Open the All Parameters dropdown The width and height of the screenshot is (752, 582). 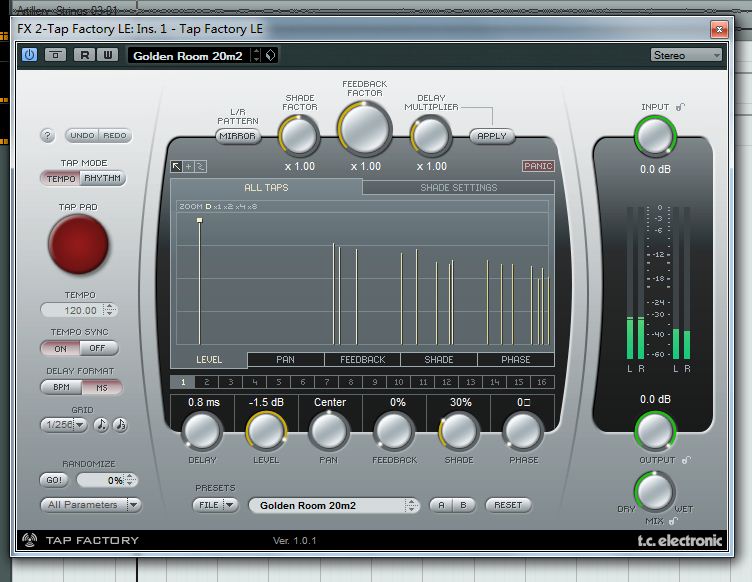coord(91,505)
